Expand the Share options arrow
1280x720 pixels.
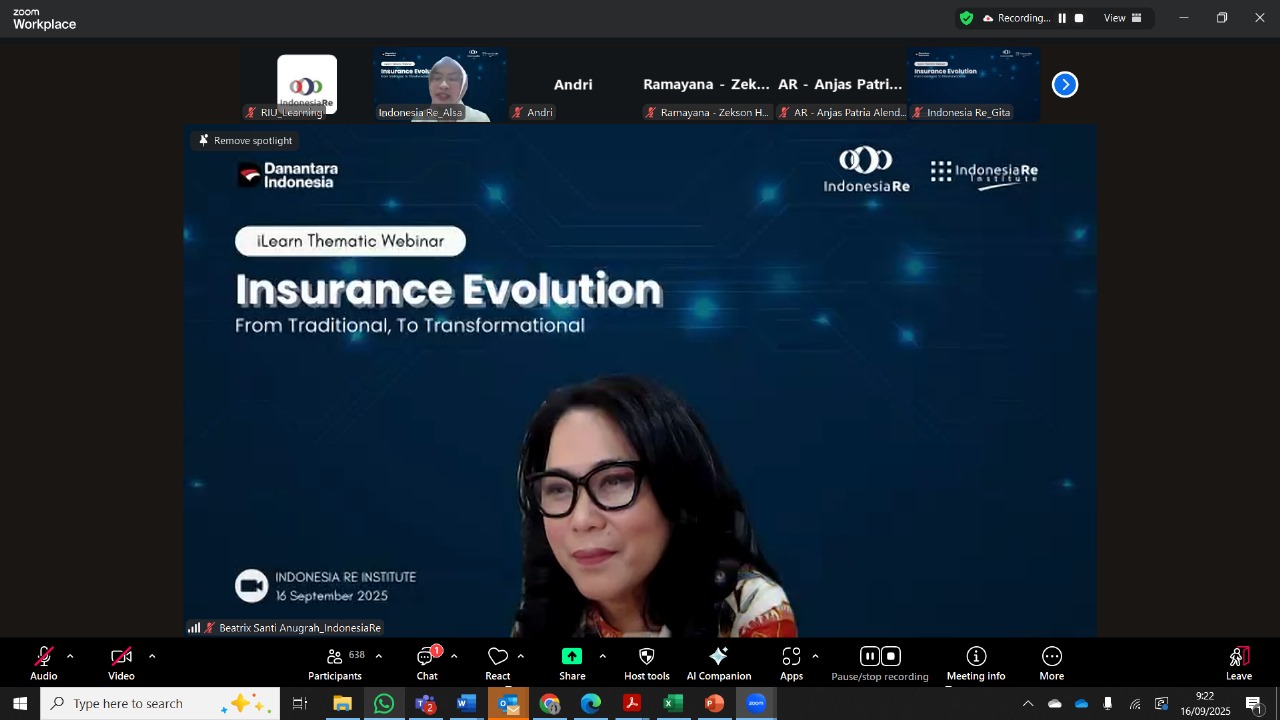602,656
